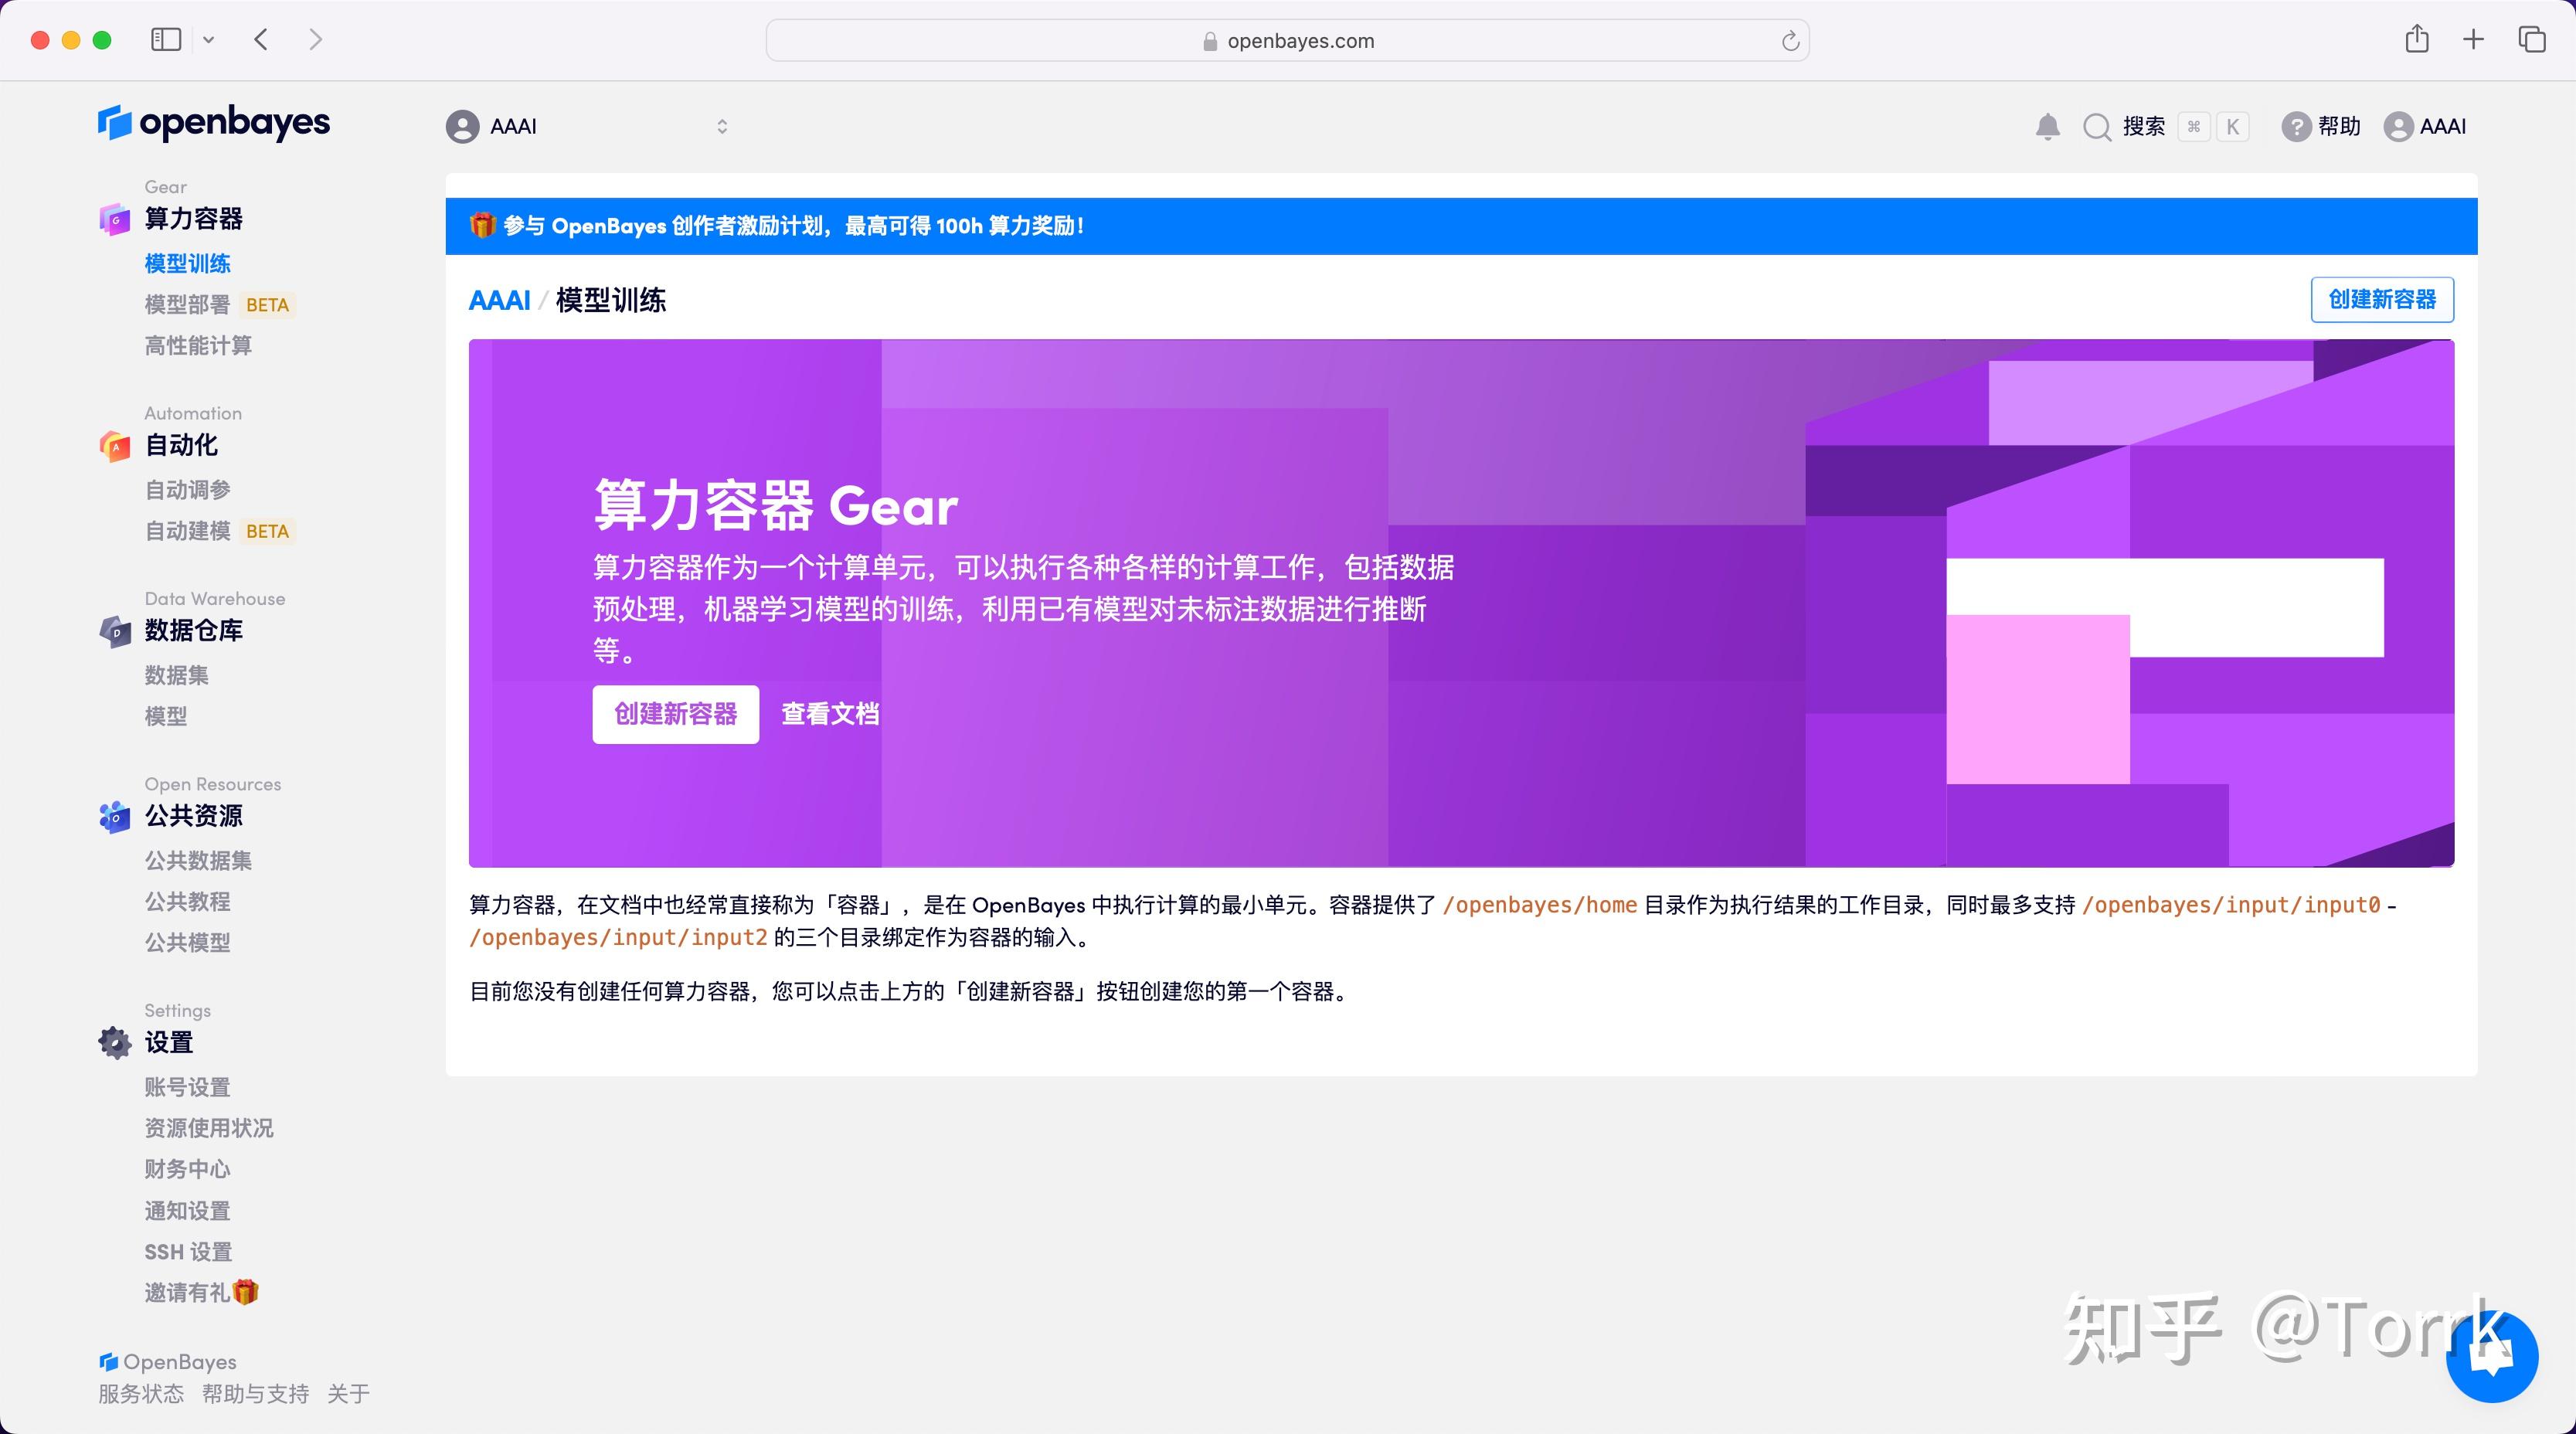Go back with Safari back arrow

click(262, 40)
